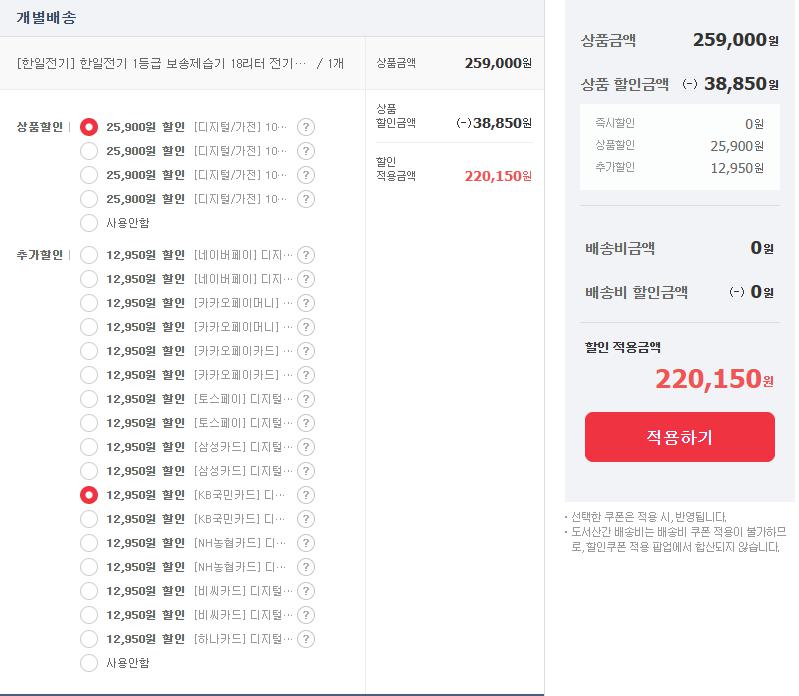The image size is (799, 696).
Task: Click the 한일전기 제습기 product title
Action: tap(162, 63)
